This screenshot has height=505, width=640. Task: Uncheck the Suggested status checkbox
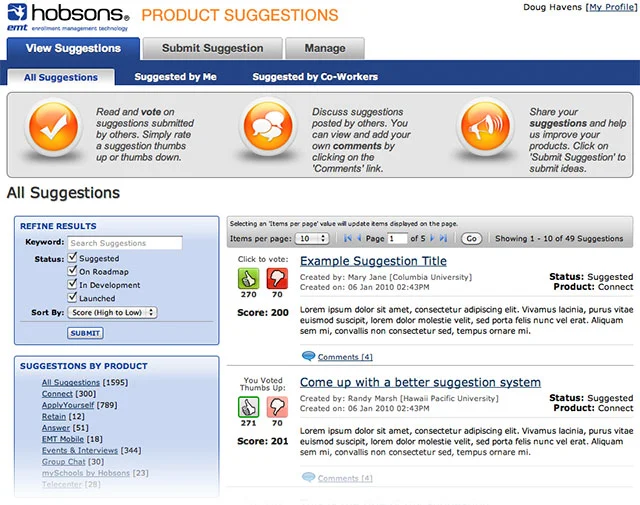coord(72,257)
